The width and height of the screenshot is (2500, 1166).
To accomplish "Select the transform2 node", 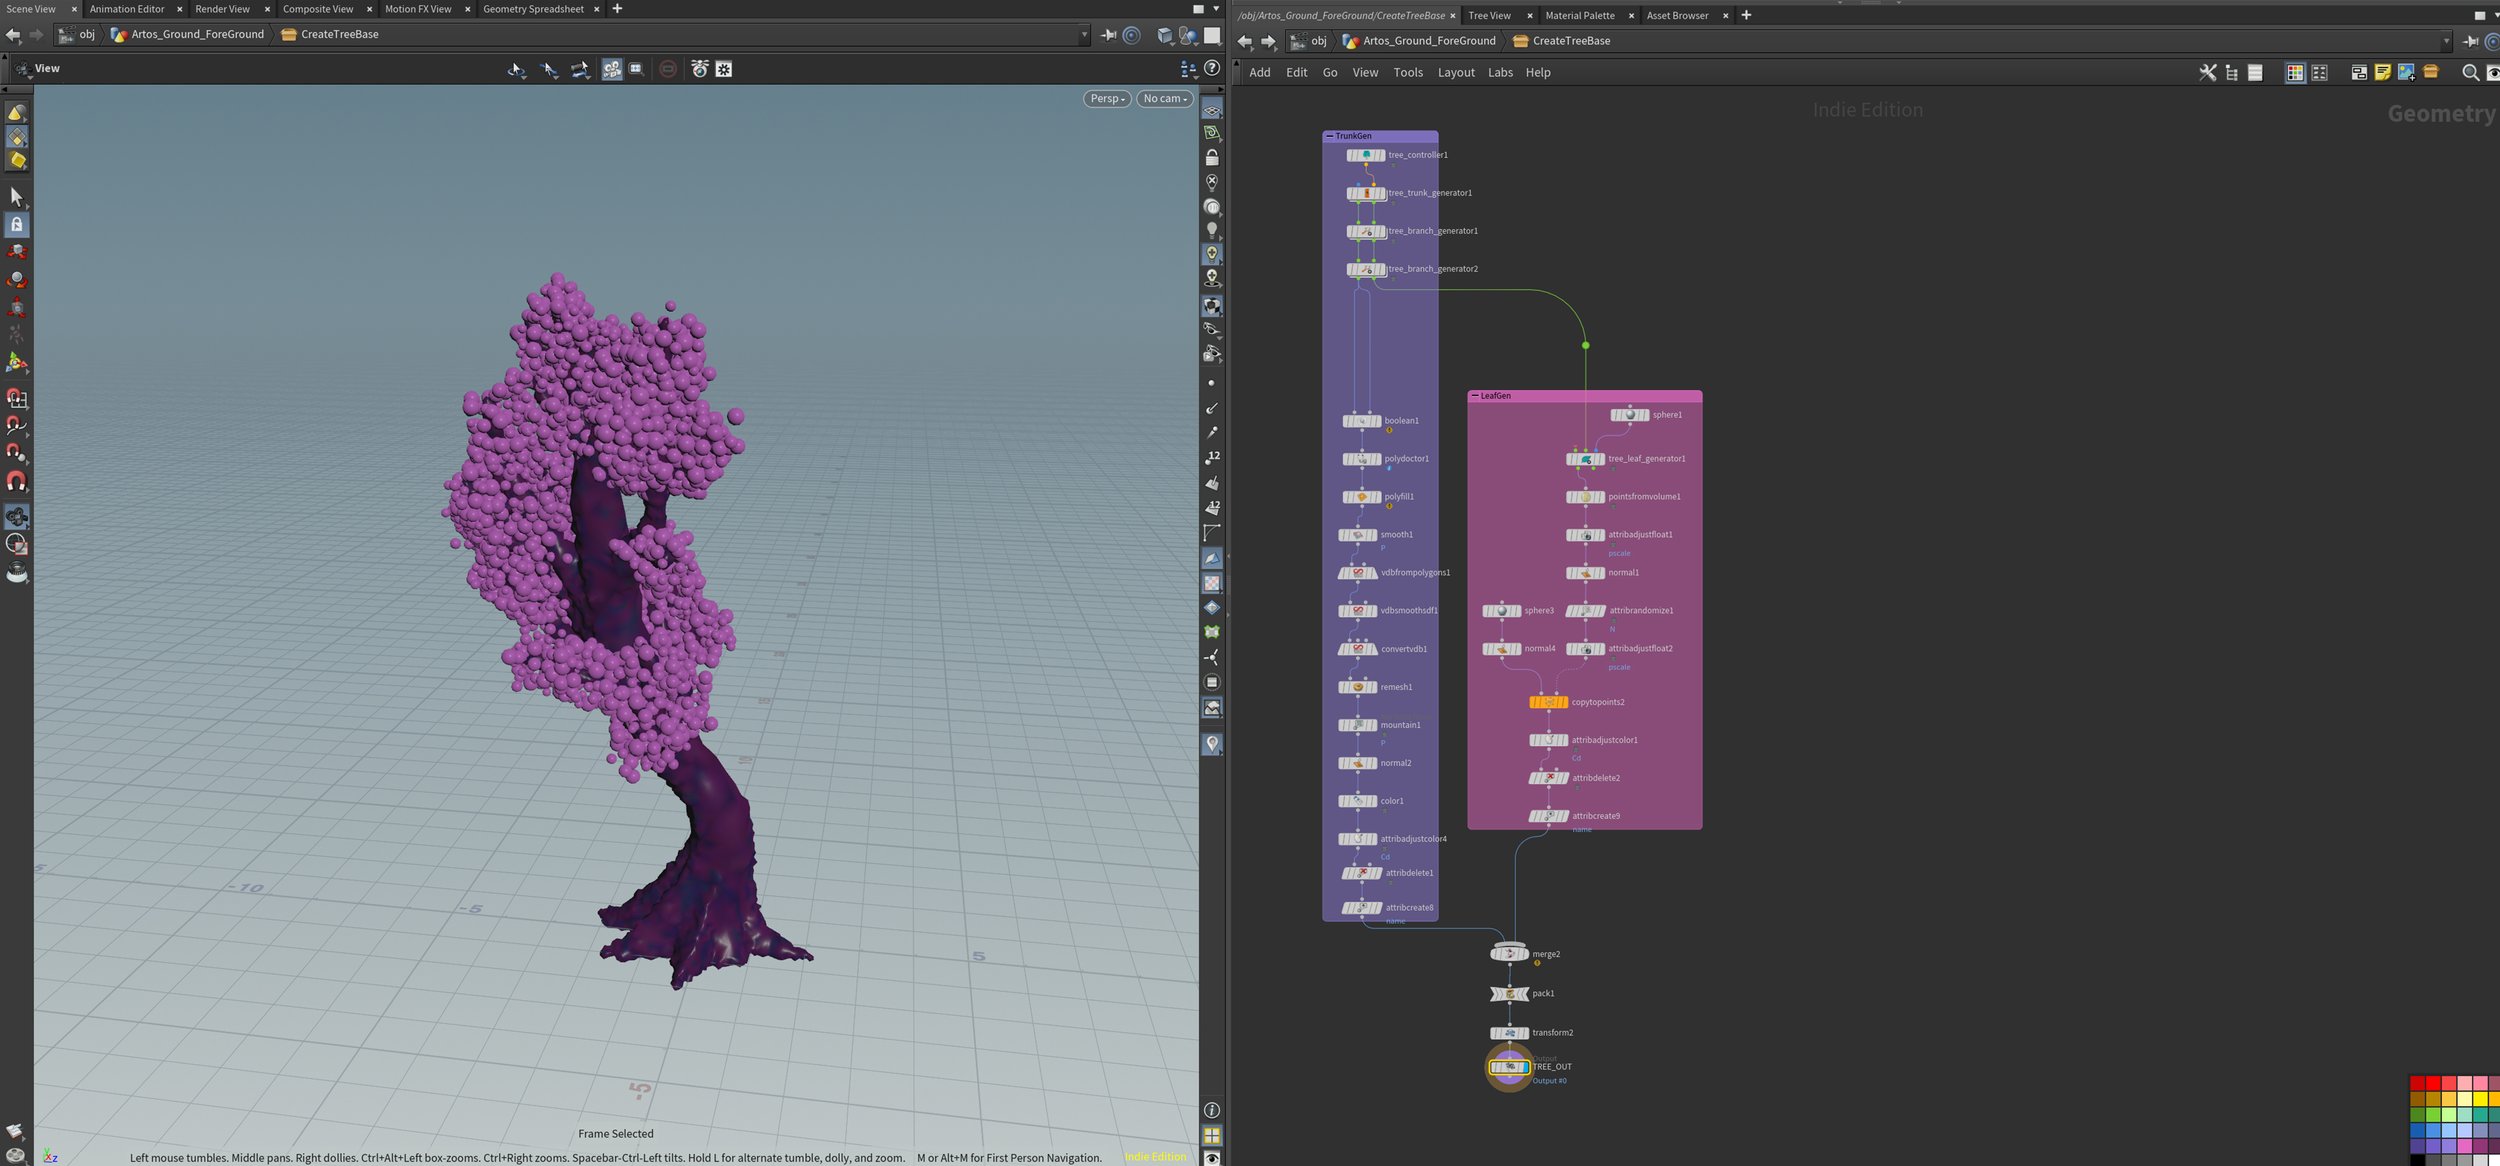I will [x=1509, y=1033].
